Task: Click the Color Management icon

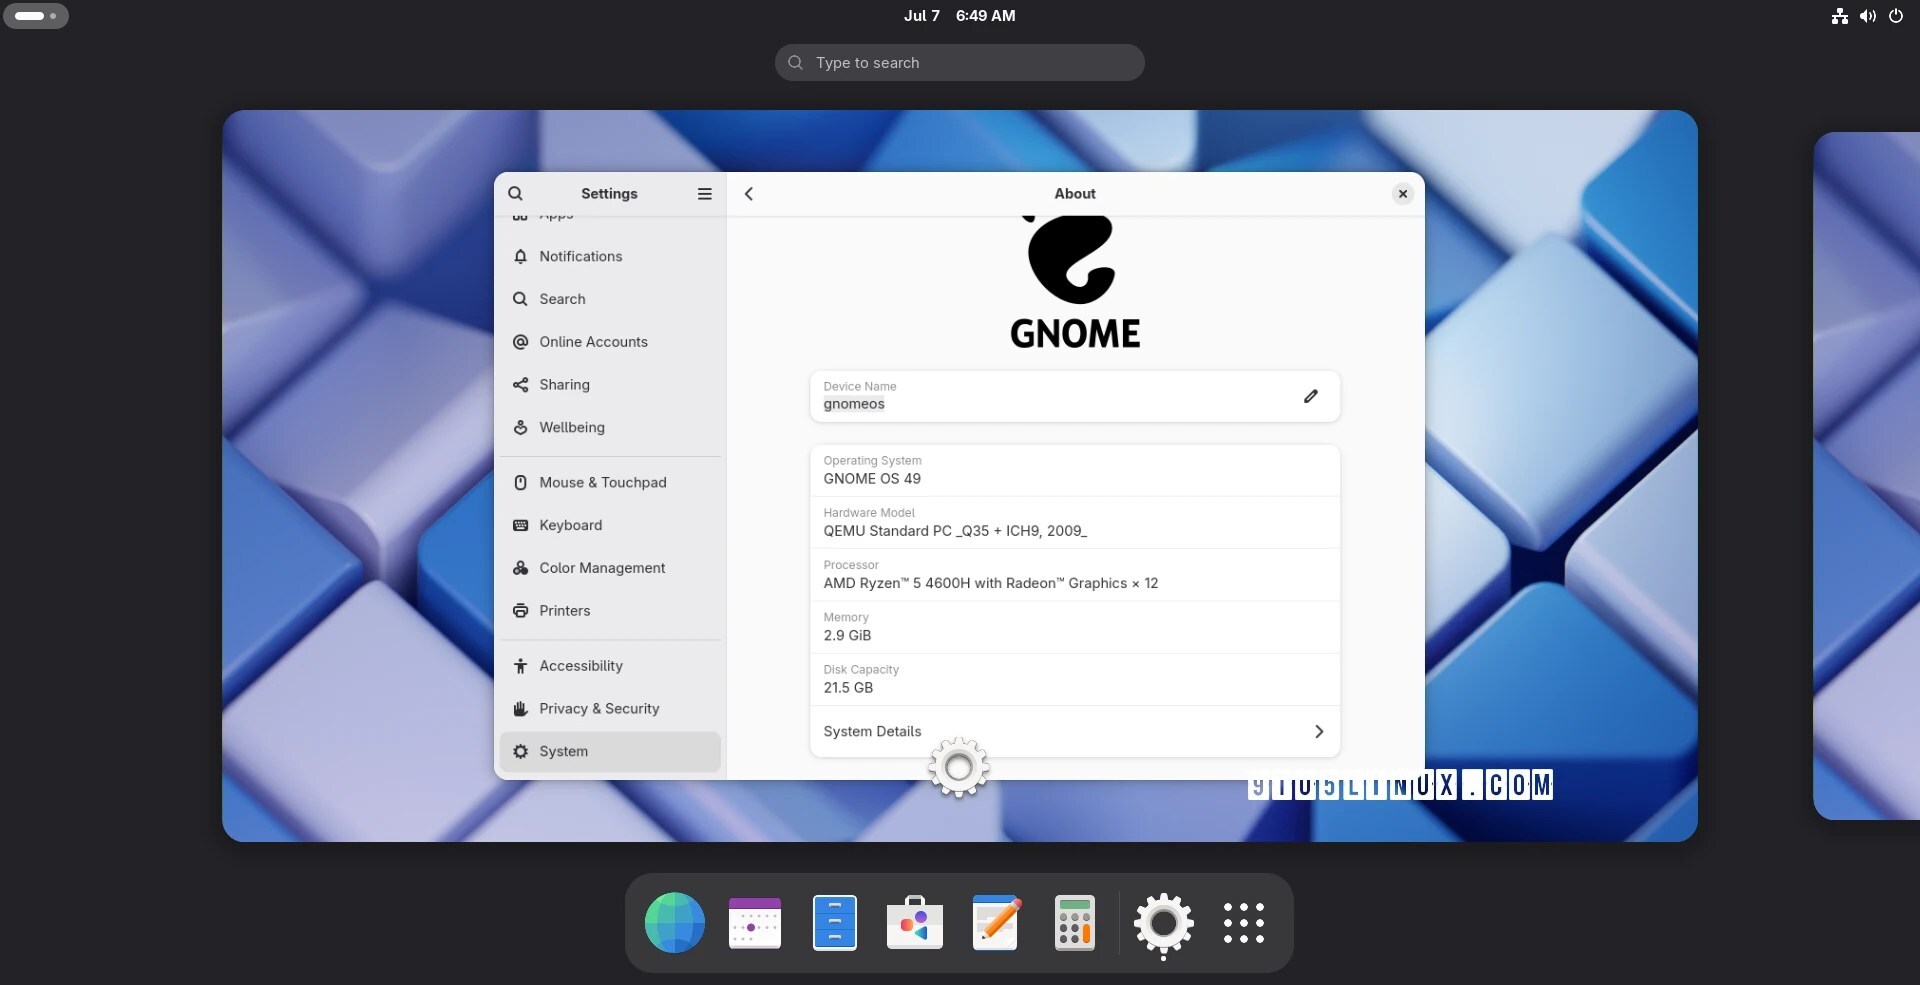Action: click(520, 568)
